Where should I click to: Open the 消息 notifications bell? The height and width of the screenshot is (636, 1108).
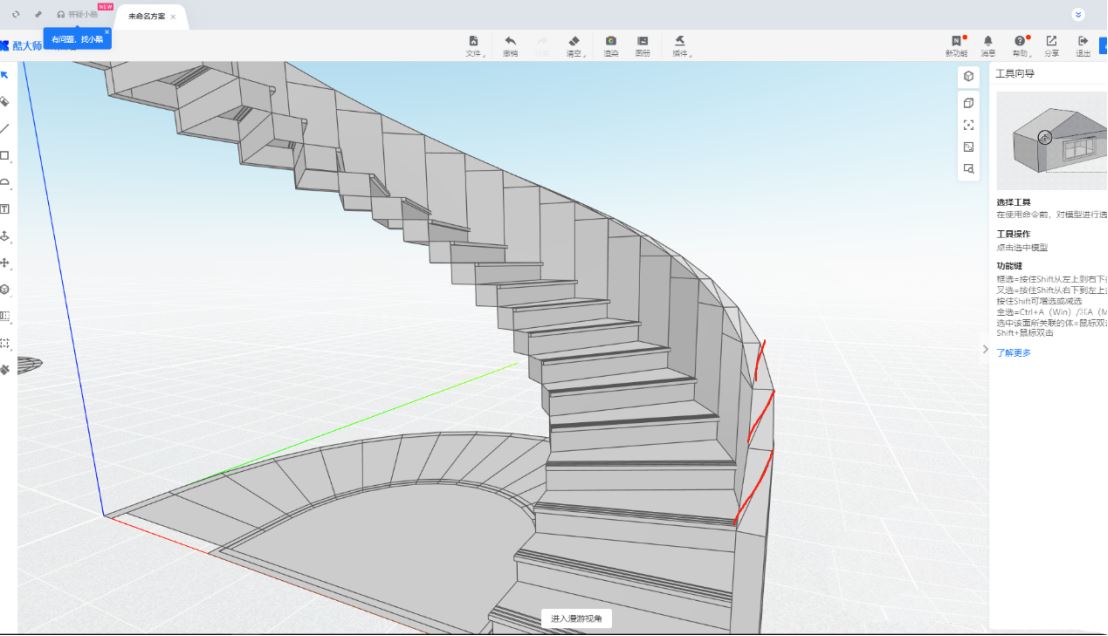coord(988,46)
